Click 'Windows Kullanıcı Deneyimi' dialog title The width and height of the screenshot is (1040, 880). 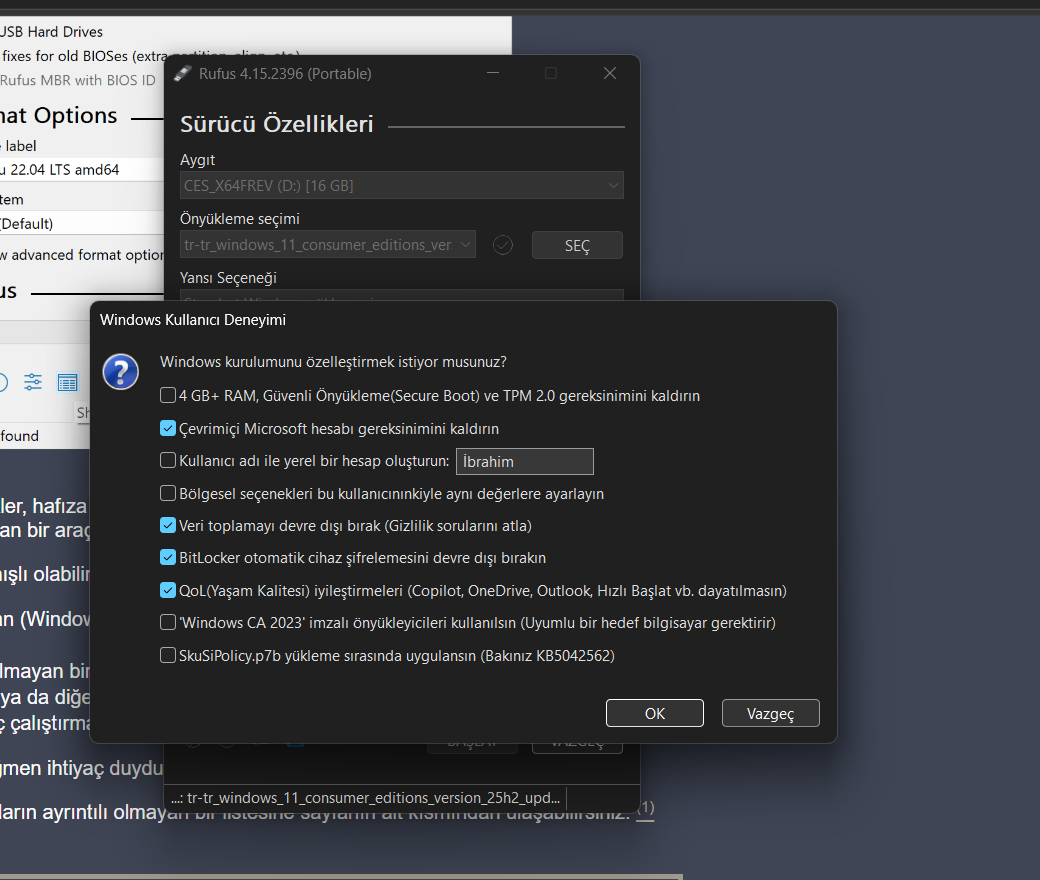click(x=193, y=320)
